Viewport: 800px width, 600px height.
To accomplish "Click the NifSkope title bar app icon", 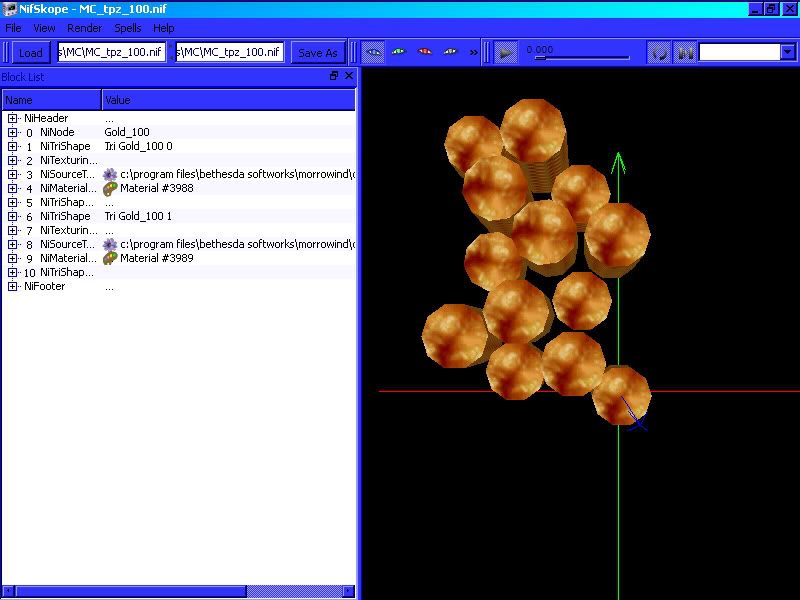I will click(10, 9).
